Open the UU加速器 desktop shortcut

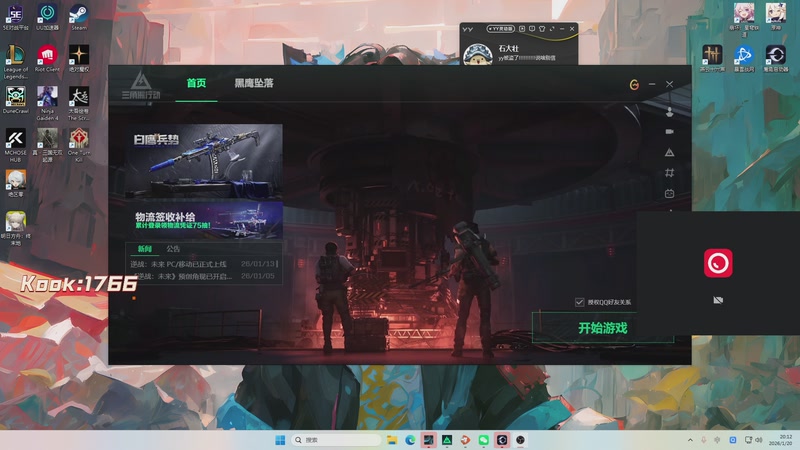(47, 17)
